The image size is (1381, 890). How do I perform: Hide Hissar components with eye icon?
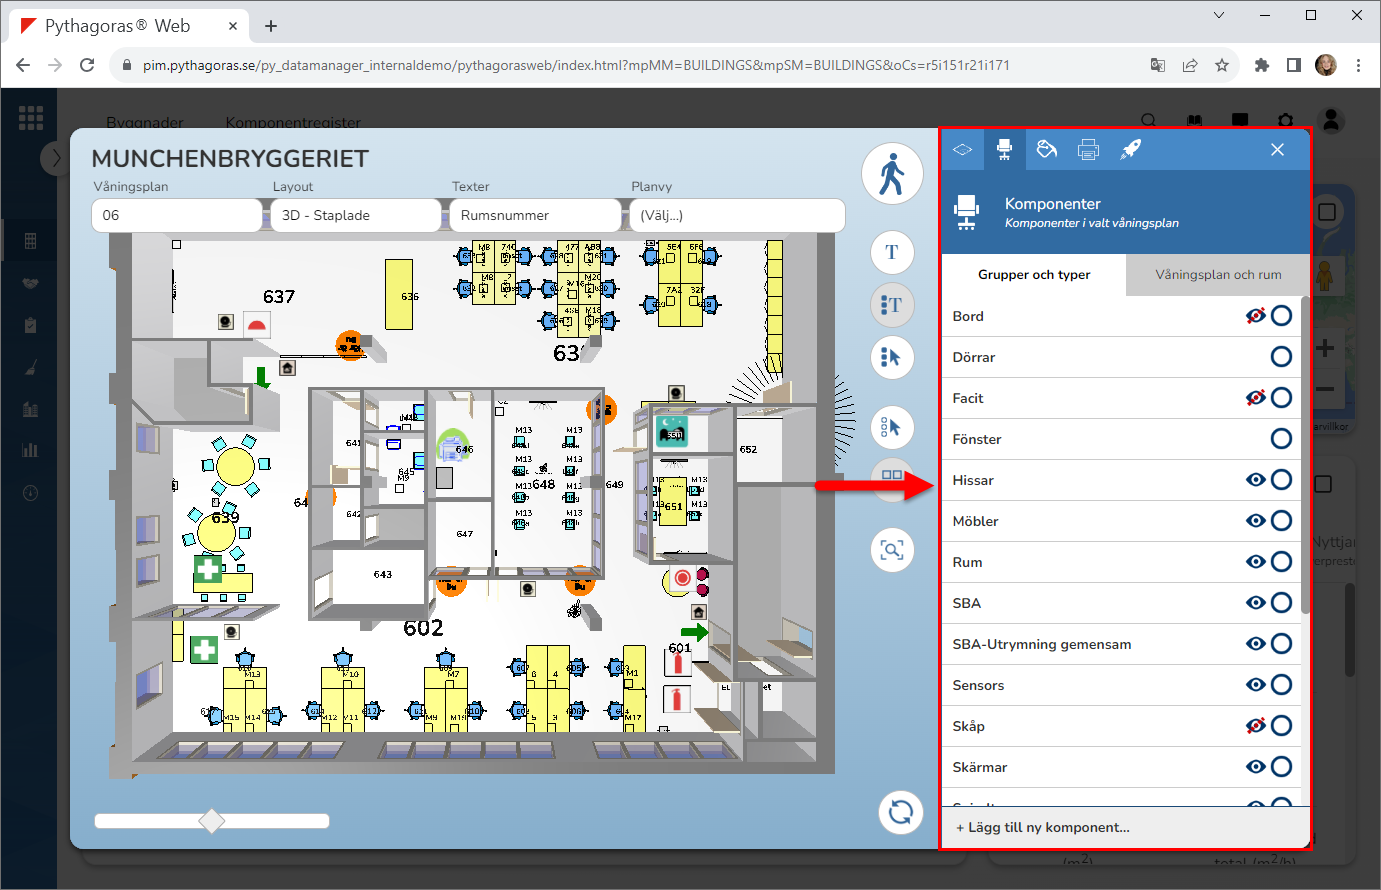[1255, 480]
